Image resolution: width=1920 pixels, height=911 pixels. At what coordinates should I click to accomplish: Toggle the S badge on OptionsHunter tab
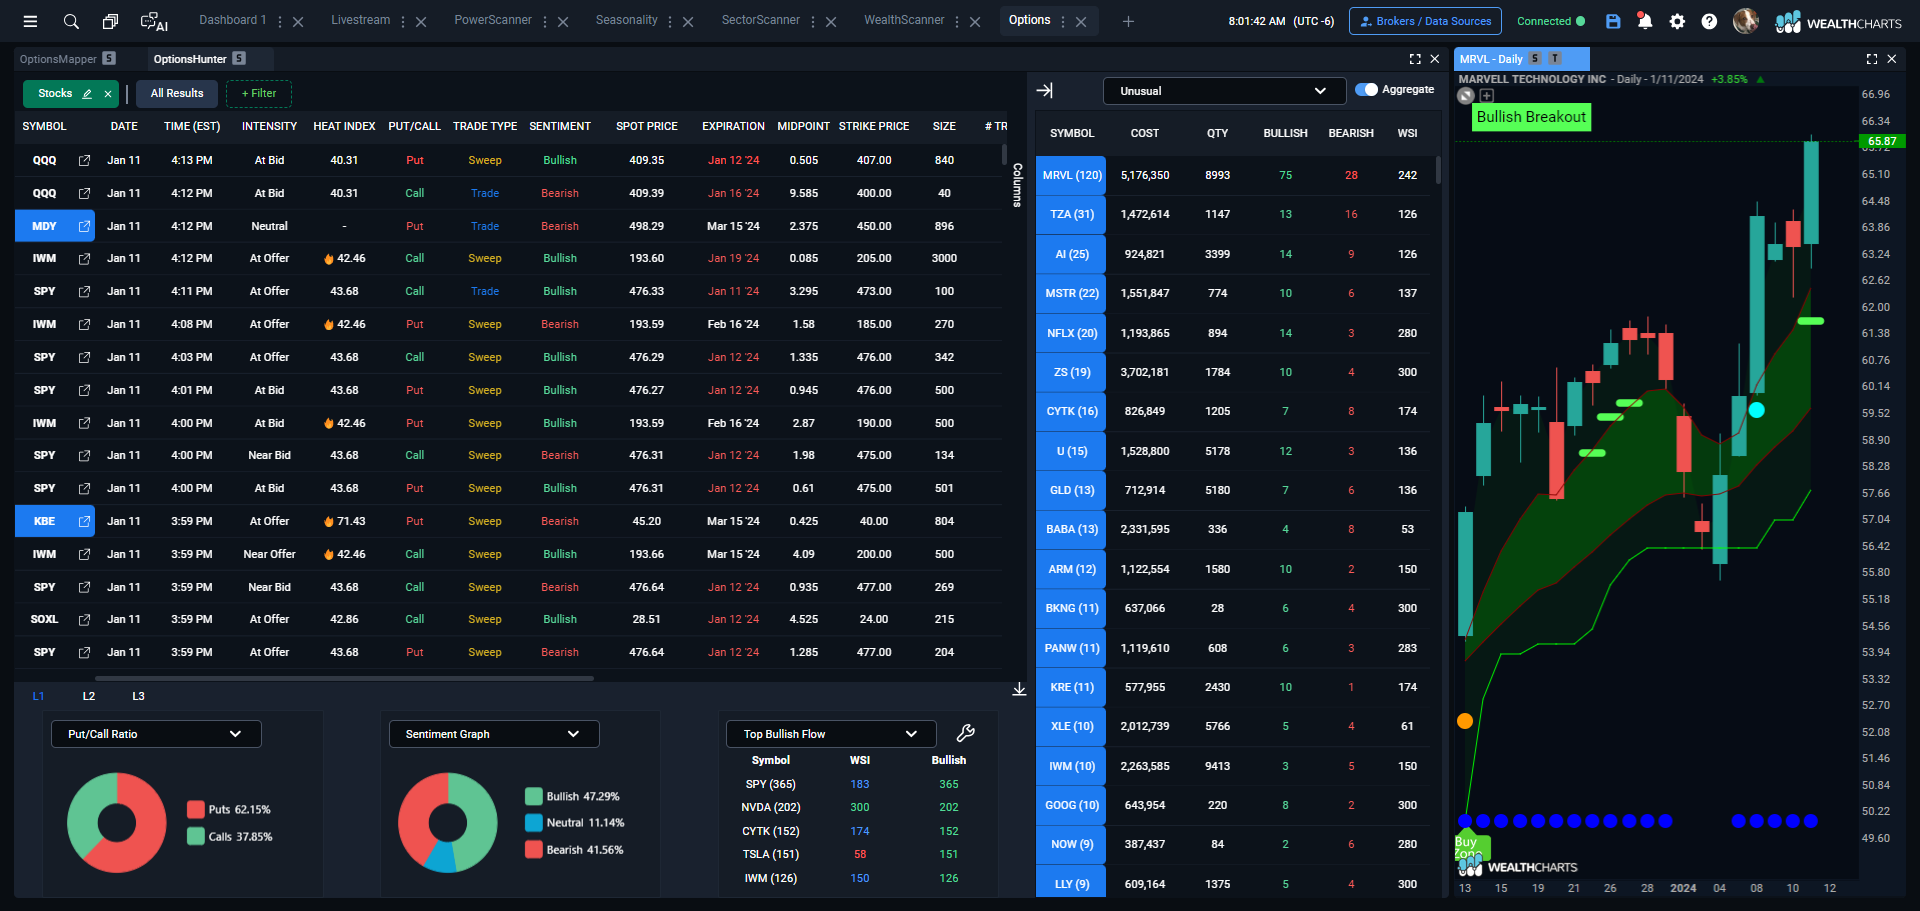pos(239,59)
